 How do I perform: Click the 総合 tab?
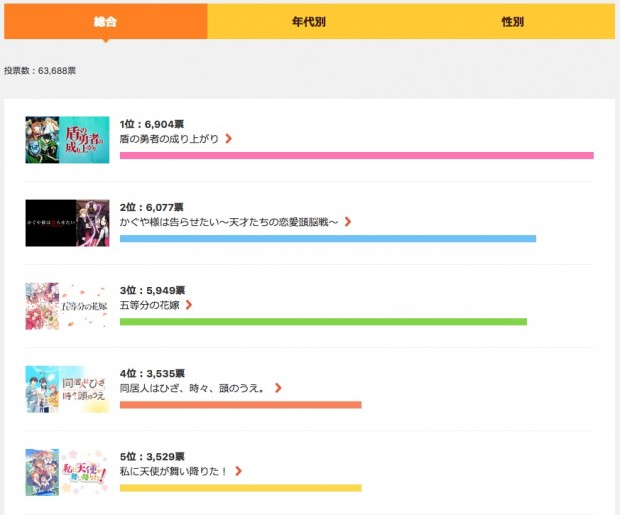point(104,21)
